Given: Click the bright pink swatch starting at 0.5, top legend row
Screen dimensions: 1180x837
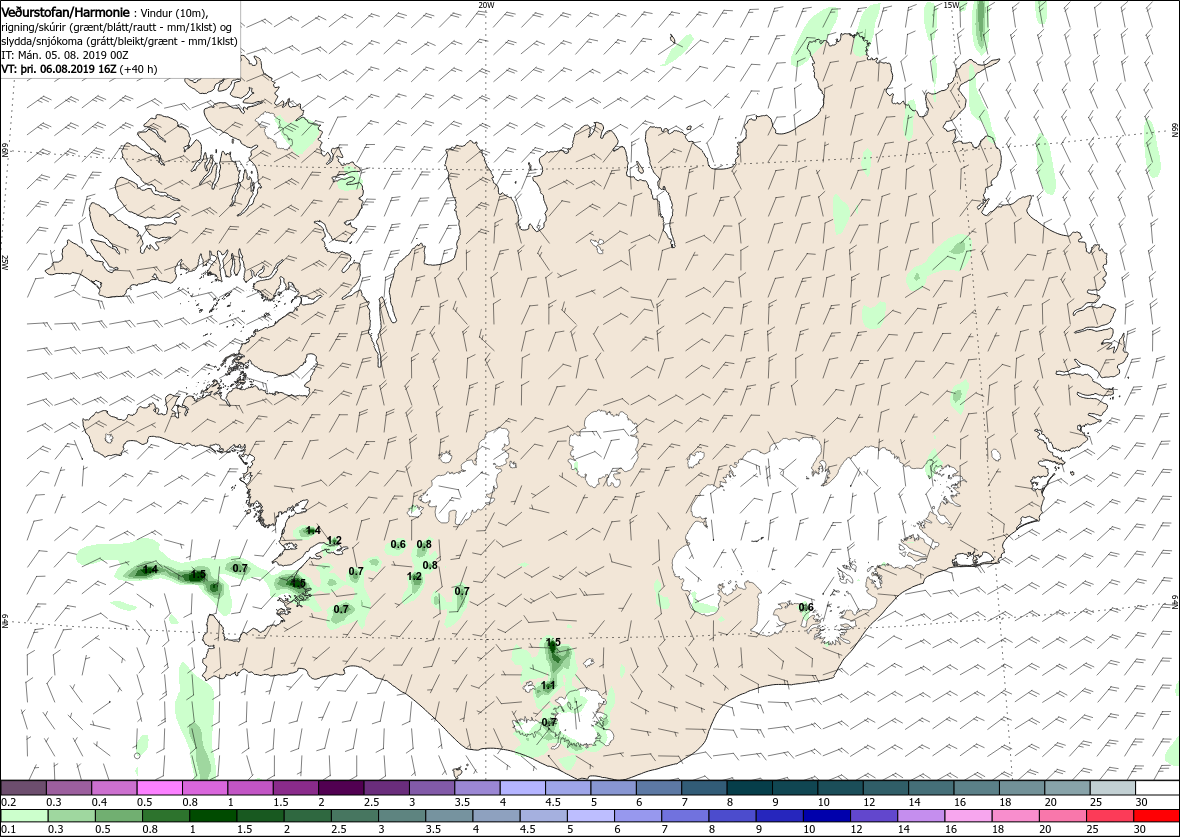Looking at the screenshot, I should click(160, 788).
